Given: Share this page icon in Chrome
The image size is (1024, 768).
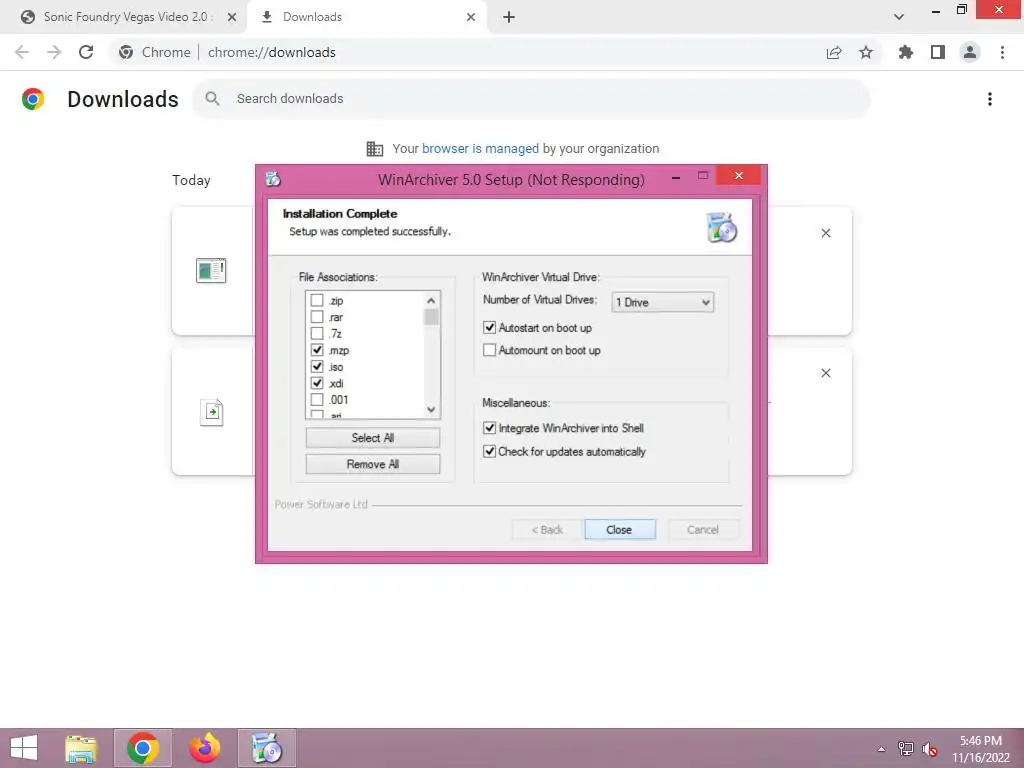Looking at the screenshot, I should point(834,52).
